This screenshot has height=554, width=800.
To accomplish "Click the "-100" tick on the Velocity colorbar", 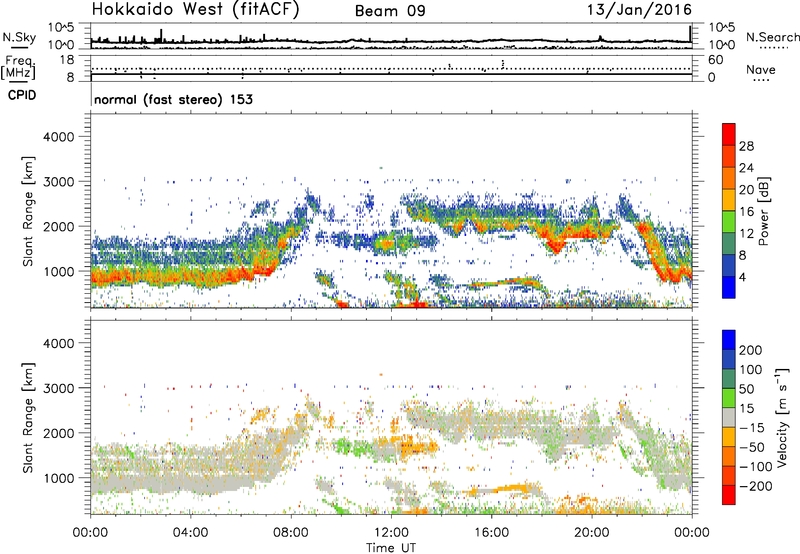I will coord(756,467).
